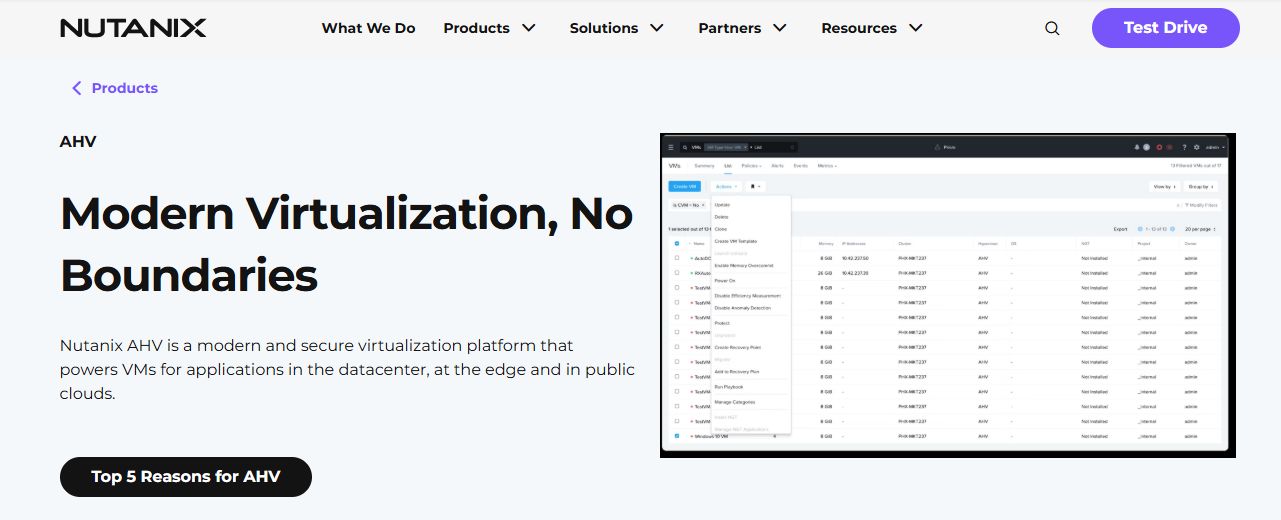Open the Metrics tab in Prism
Viewport: 1281px width, 520px height.
[827, 166]
